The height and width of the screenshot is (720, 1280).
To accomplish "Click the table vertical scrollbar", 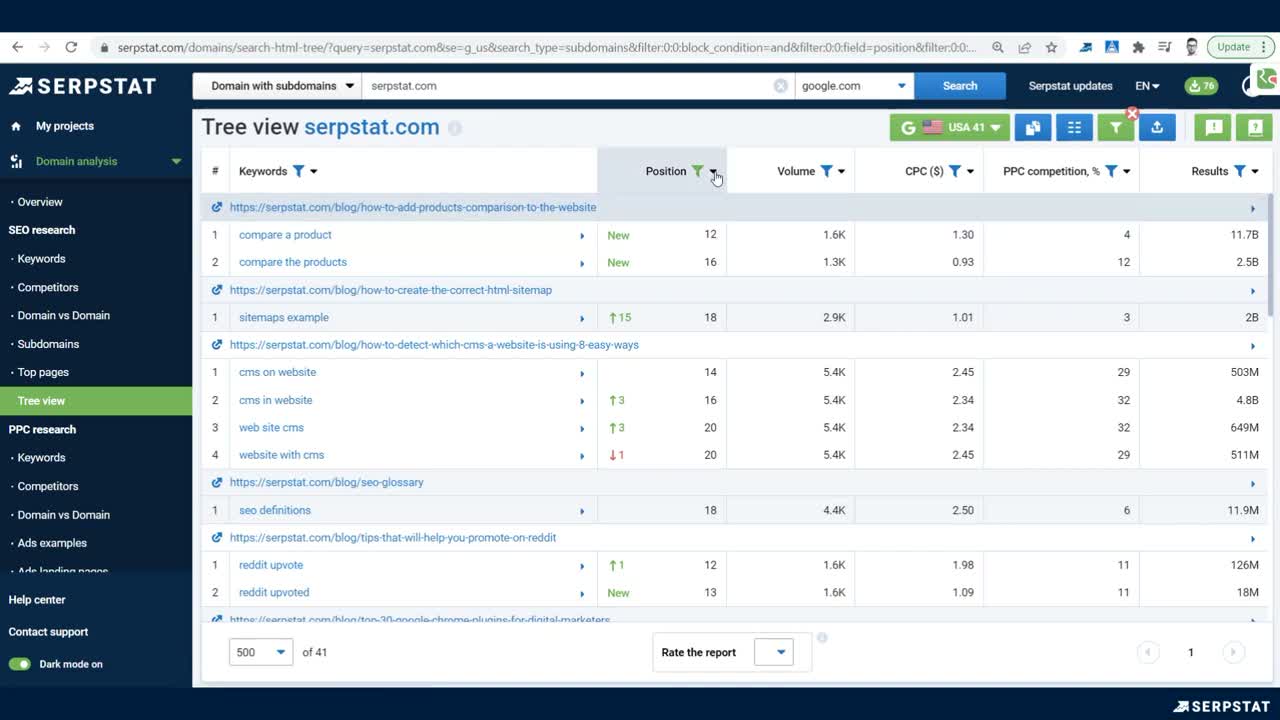I will coord(1272,256).
